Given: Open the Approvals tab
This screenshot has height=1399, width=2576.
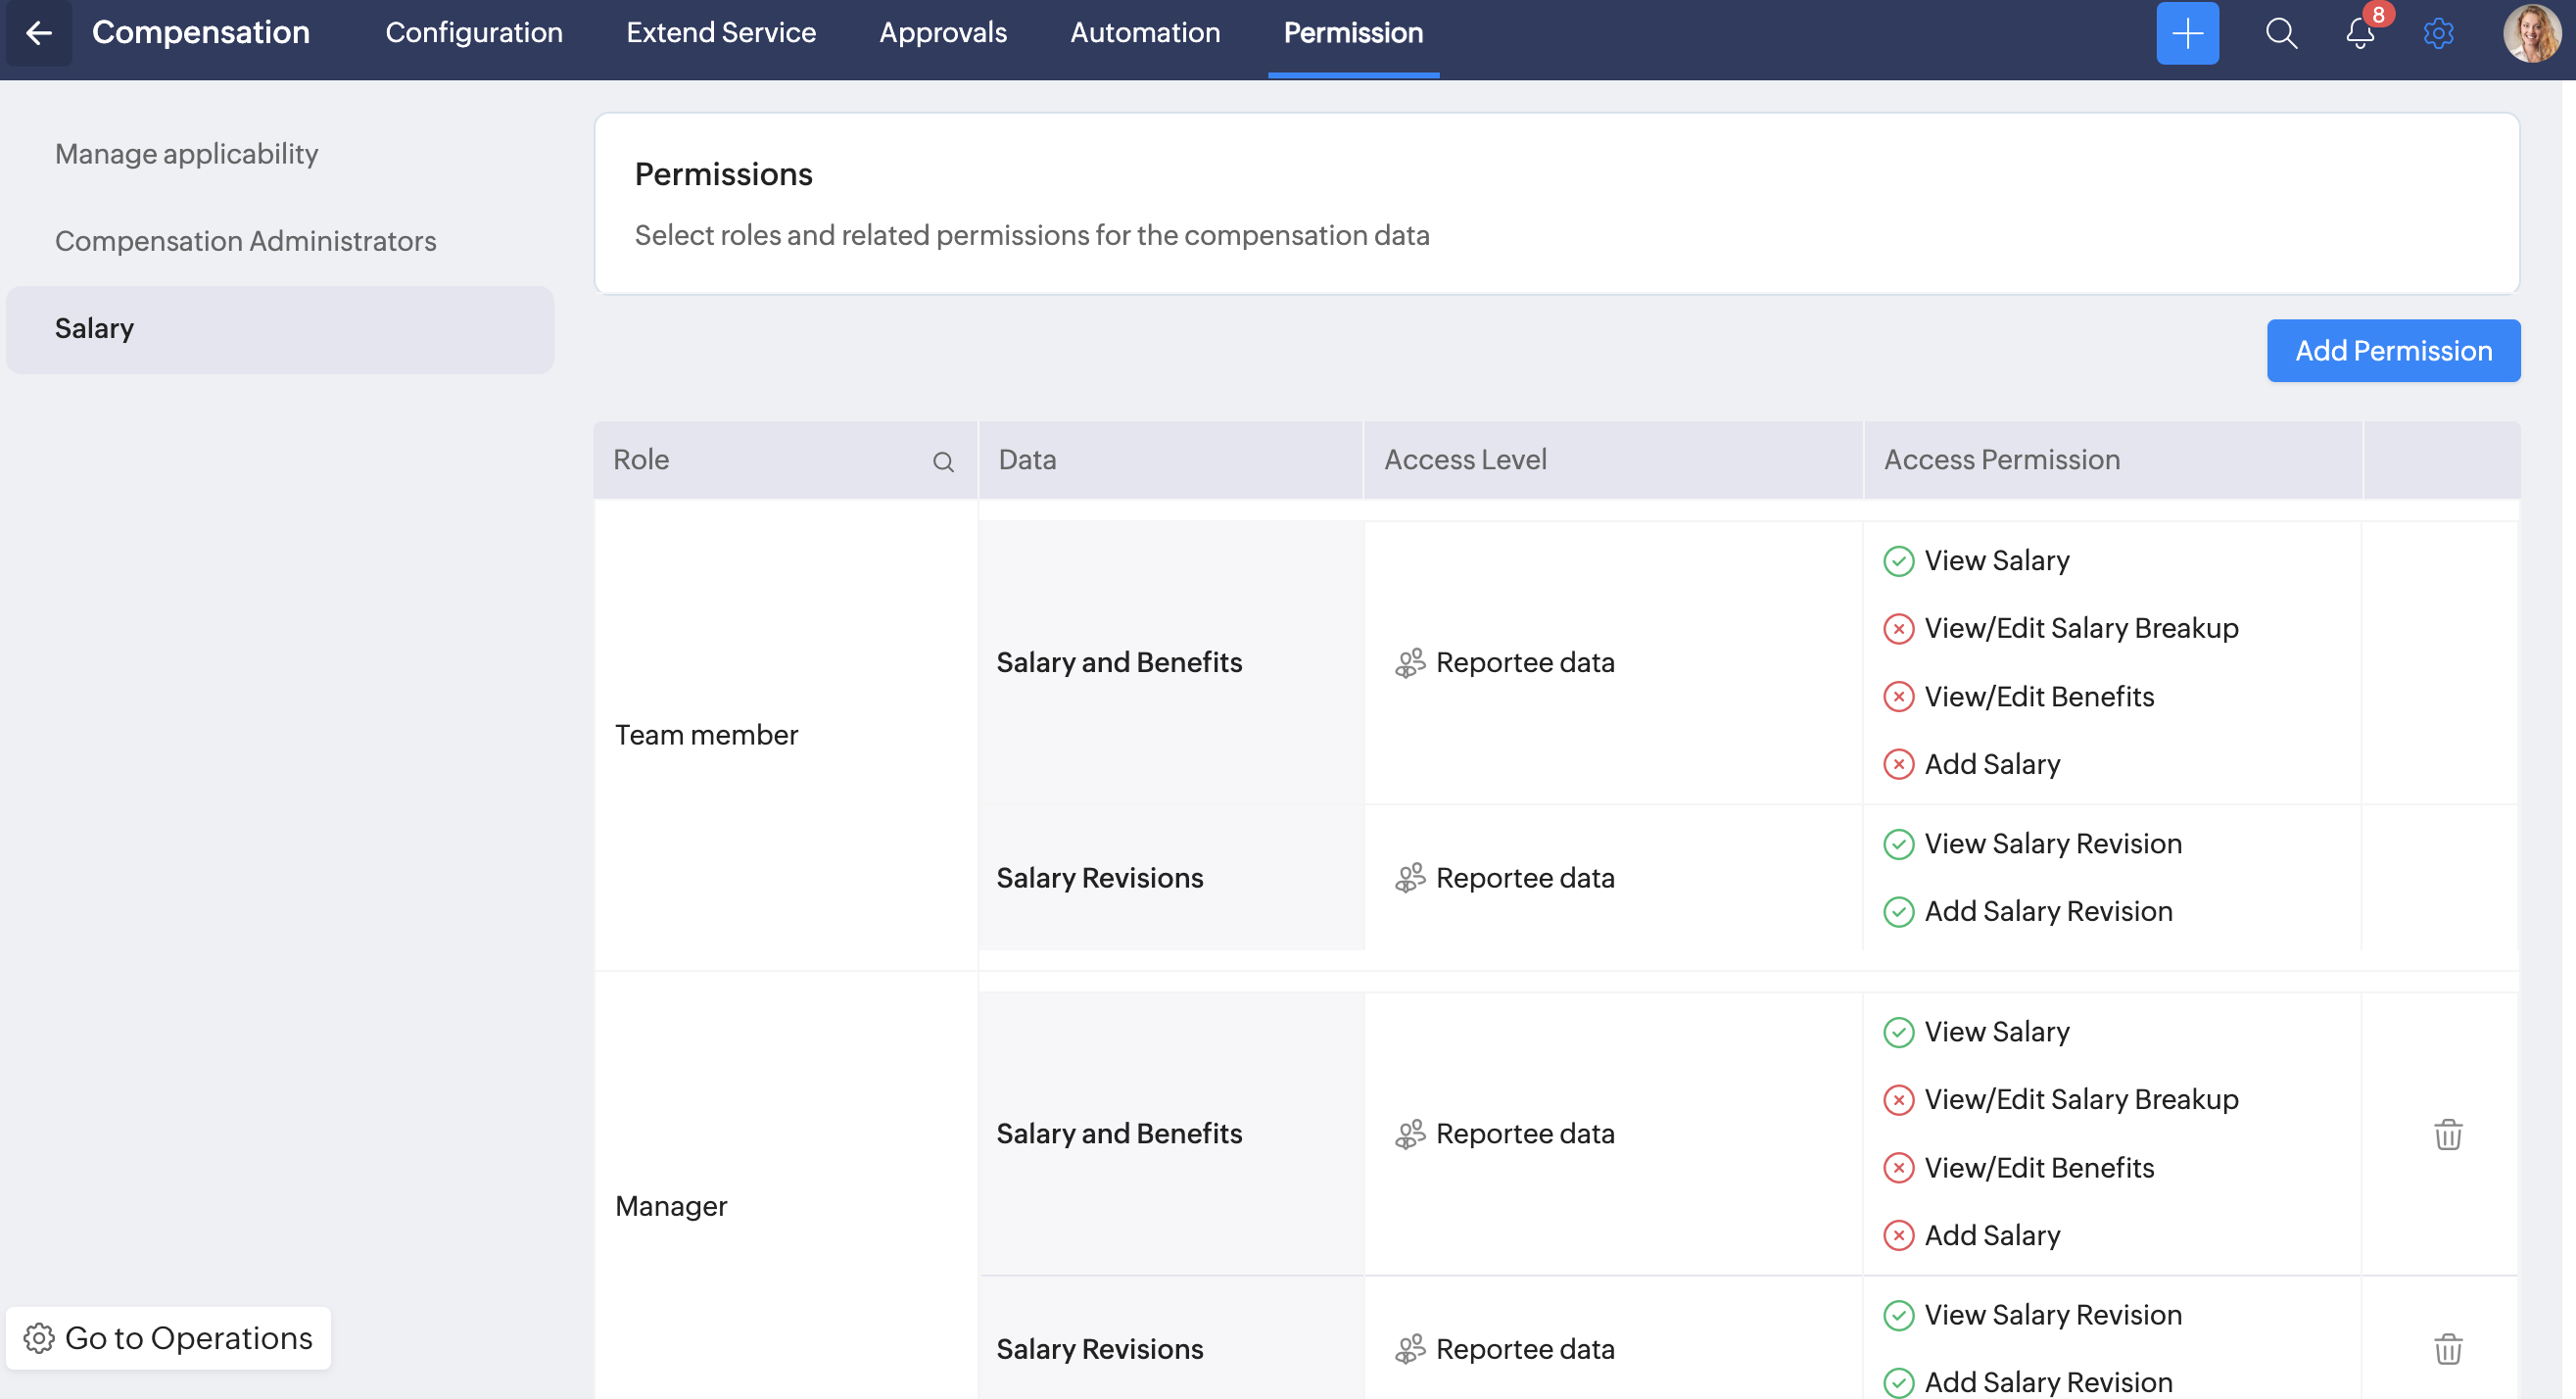Looking at the screenshot, I should tap(942, 33).
